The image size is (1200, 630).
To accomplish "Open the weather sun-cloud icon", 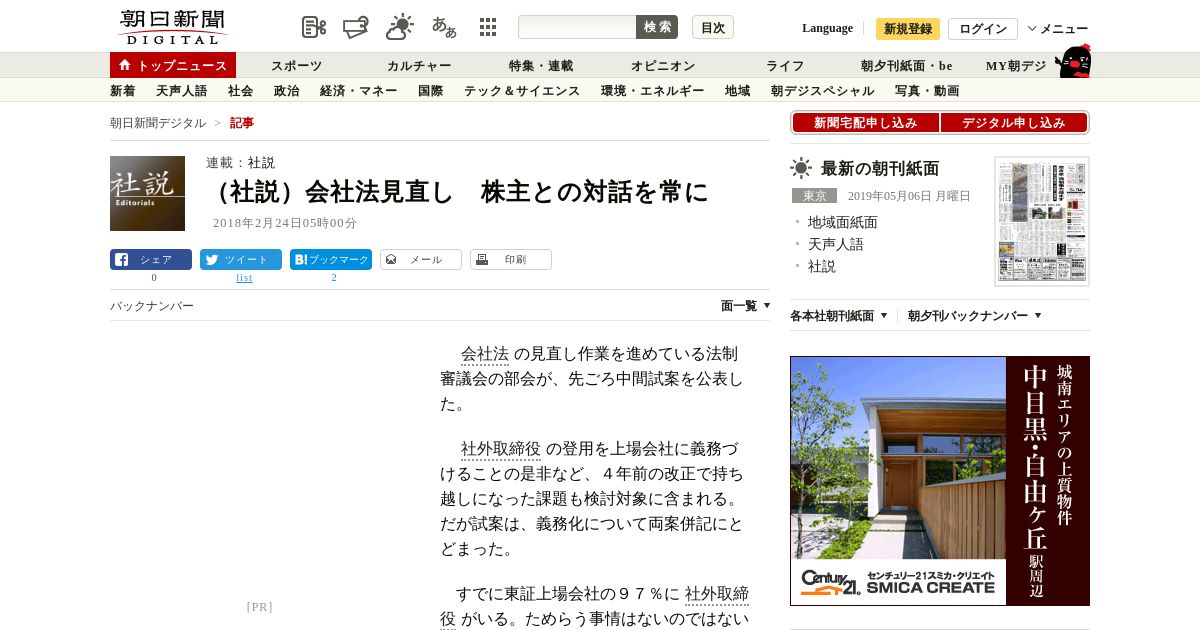I will 400,27.
